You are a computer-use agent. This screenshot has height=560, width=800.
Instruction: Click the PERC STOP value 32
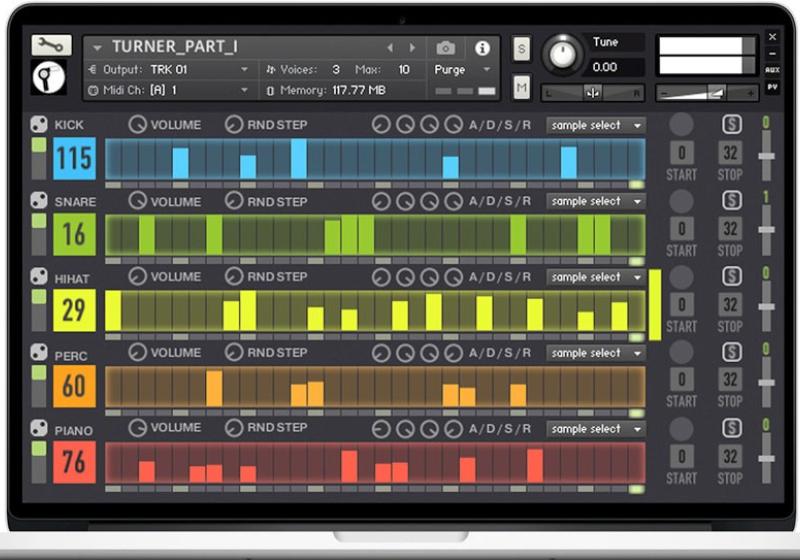click(731, 380)
